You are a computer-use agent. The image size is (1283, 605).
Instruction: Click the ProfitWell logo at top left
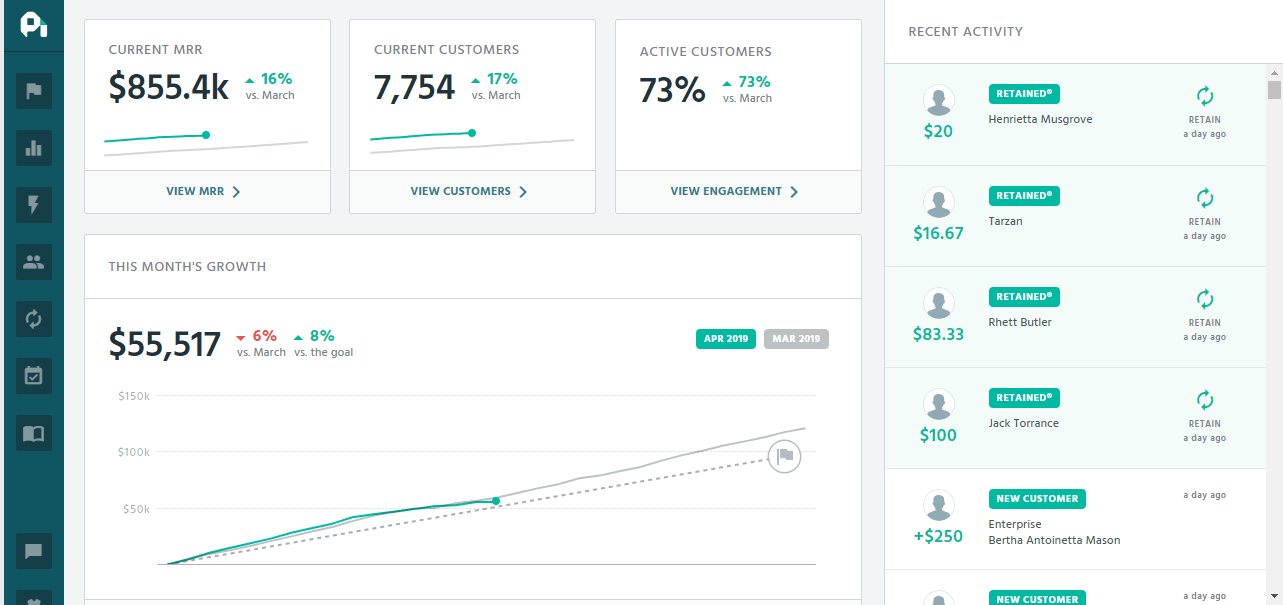point(33,24)
